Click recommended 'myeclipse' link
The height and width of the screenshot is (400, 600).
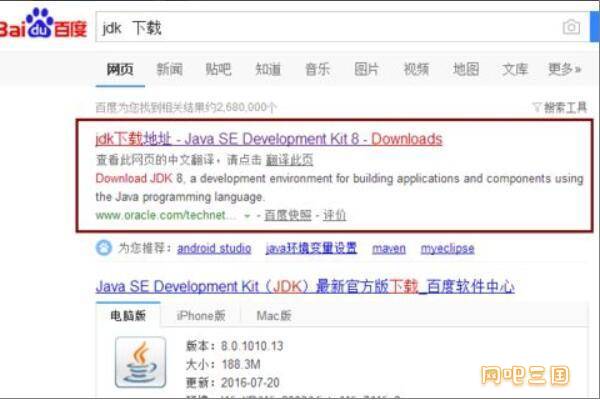[447, 248]
